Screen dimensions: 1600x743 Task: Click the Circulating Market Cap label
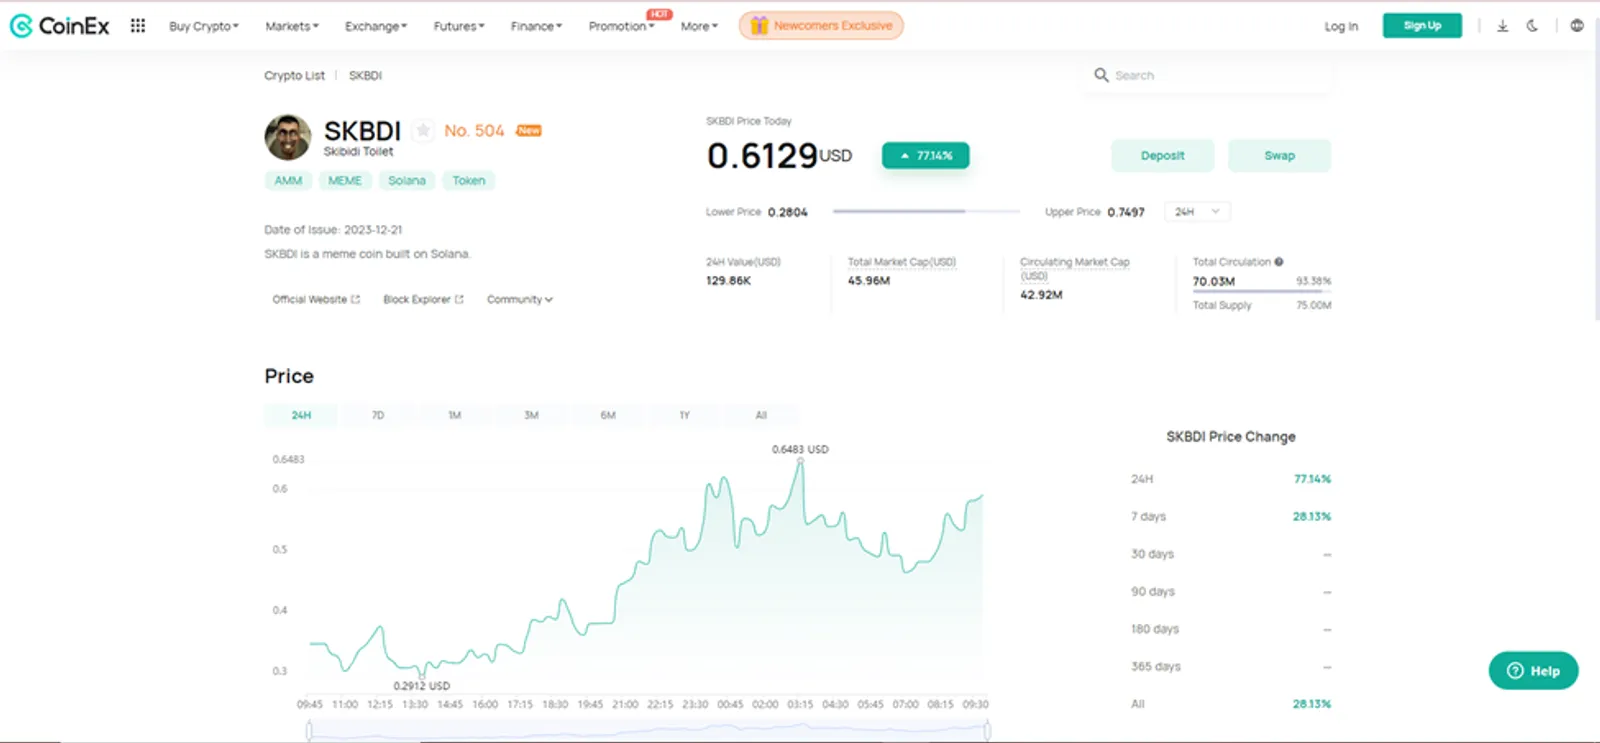(1074, 268)
